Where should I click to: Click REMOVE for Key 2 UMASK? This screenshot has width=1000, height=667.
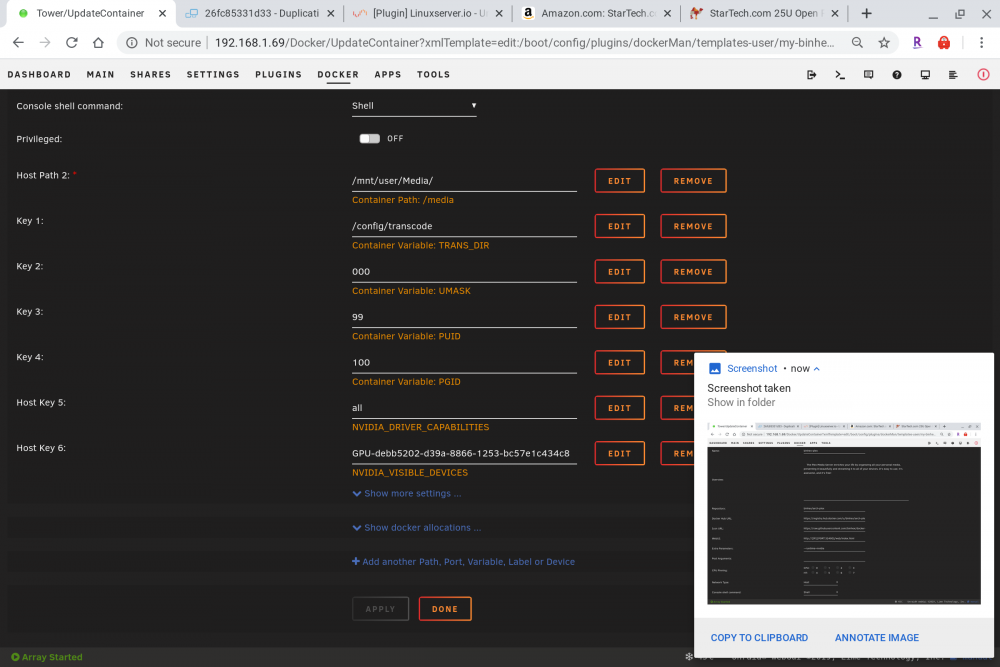pyautogui.click(x=693, y=272)
